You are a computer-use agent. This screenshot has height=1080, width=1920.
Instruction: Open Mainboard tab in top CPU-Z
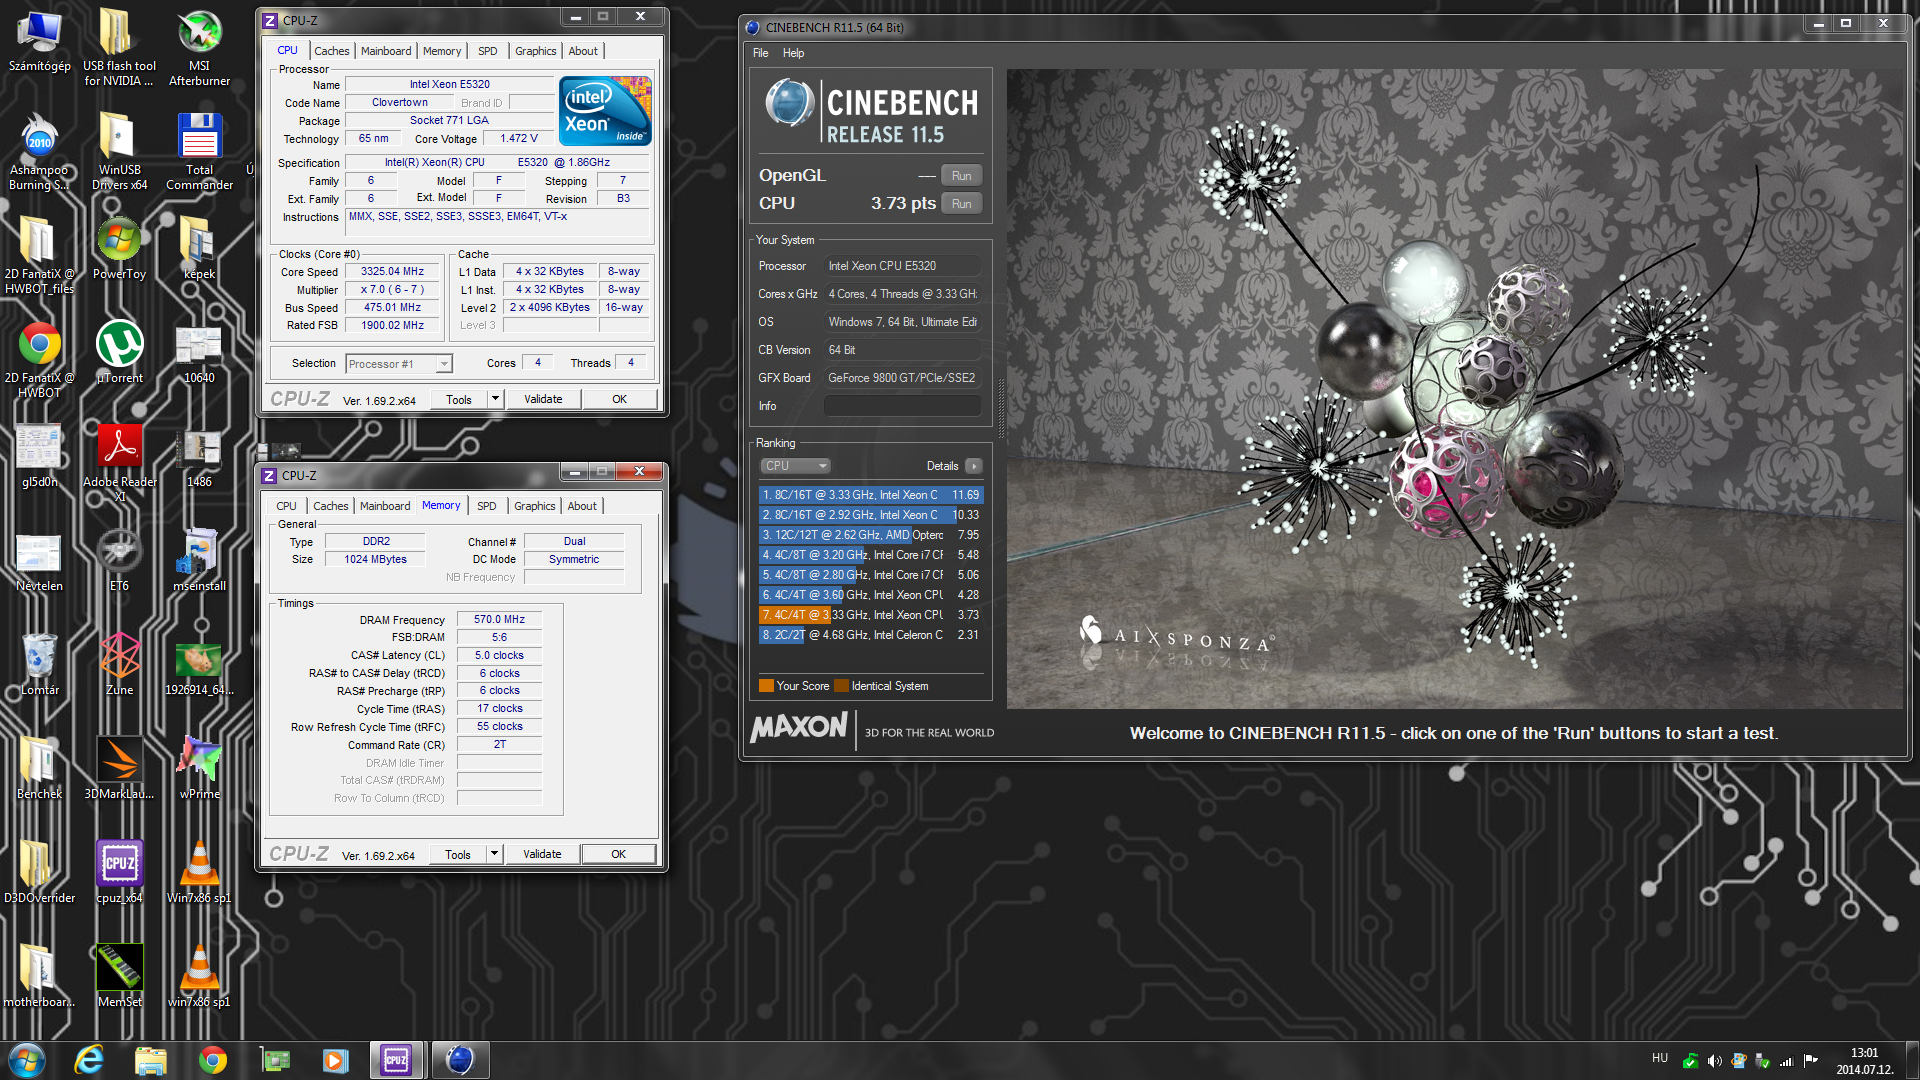[x=386, y=51]
